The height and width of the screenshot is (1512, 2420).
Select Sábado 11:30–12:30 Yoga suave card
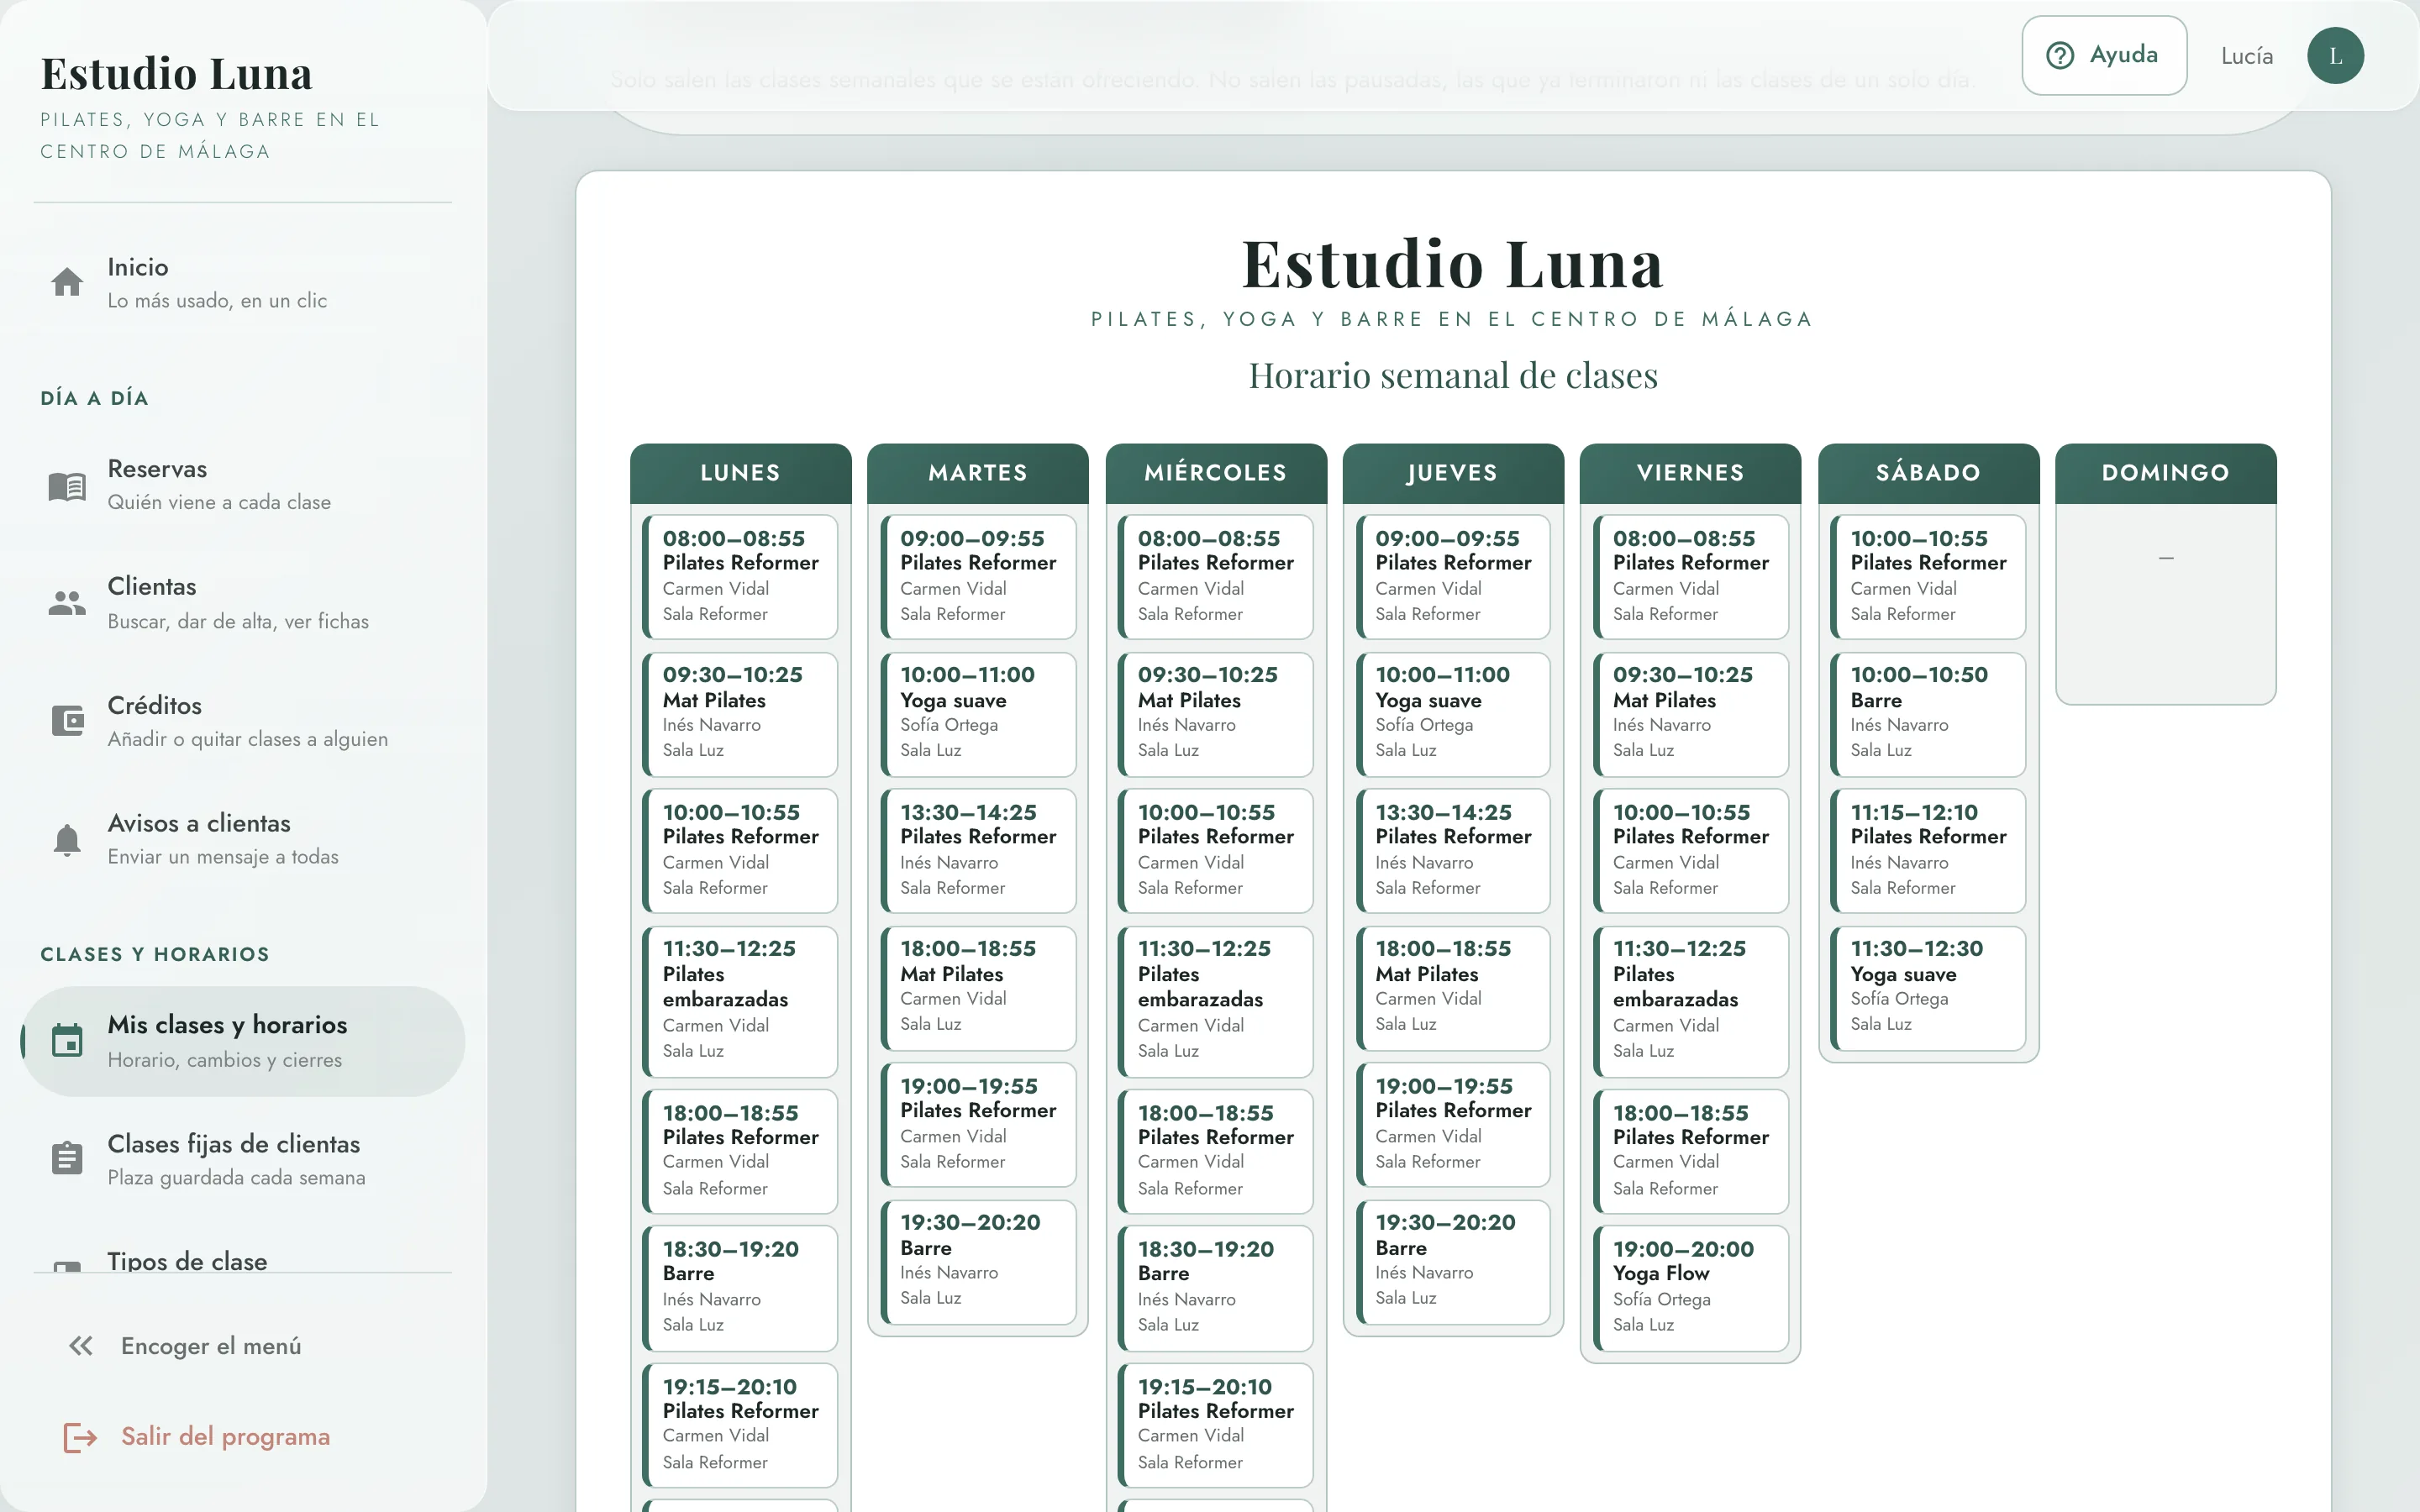click(1928, 987)
